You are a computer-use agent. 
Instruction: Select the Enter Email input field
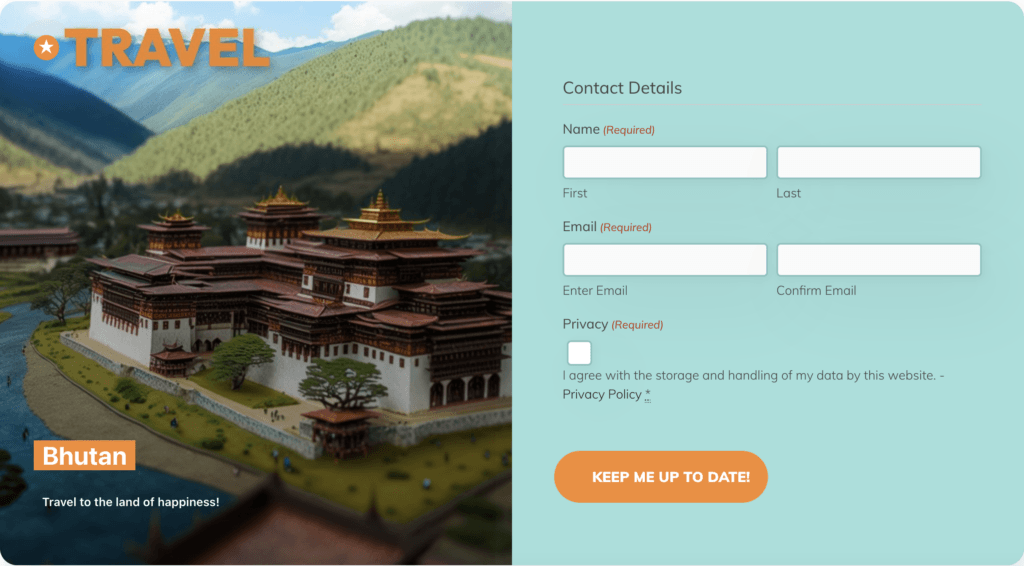point(665,260)
